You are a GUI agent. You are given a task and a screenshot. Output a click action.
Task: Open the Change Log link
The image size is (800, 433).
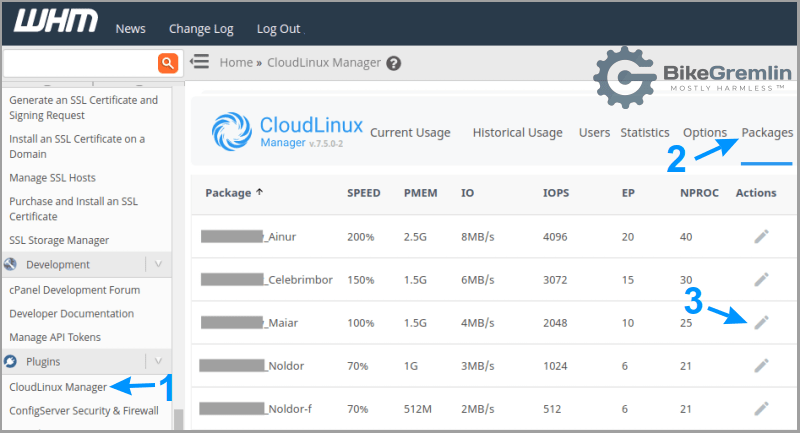coord(201,29)
